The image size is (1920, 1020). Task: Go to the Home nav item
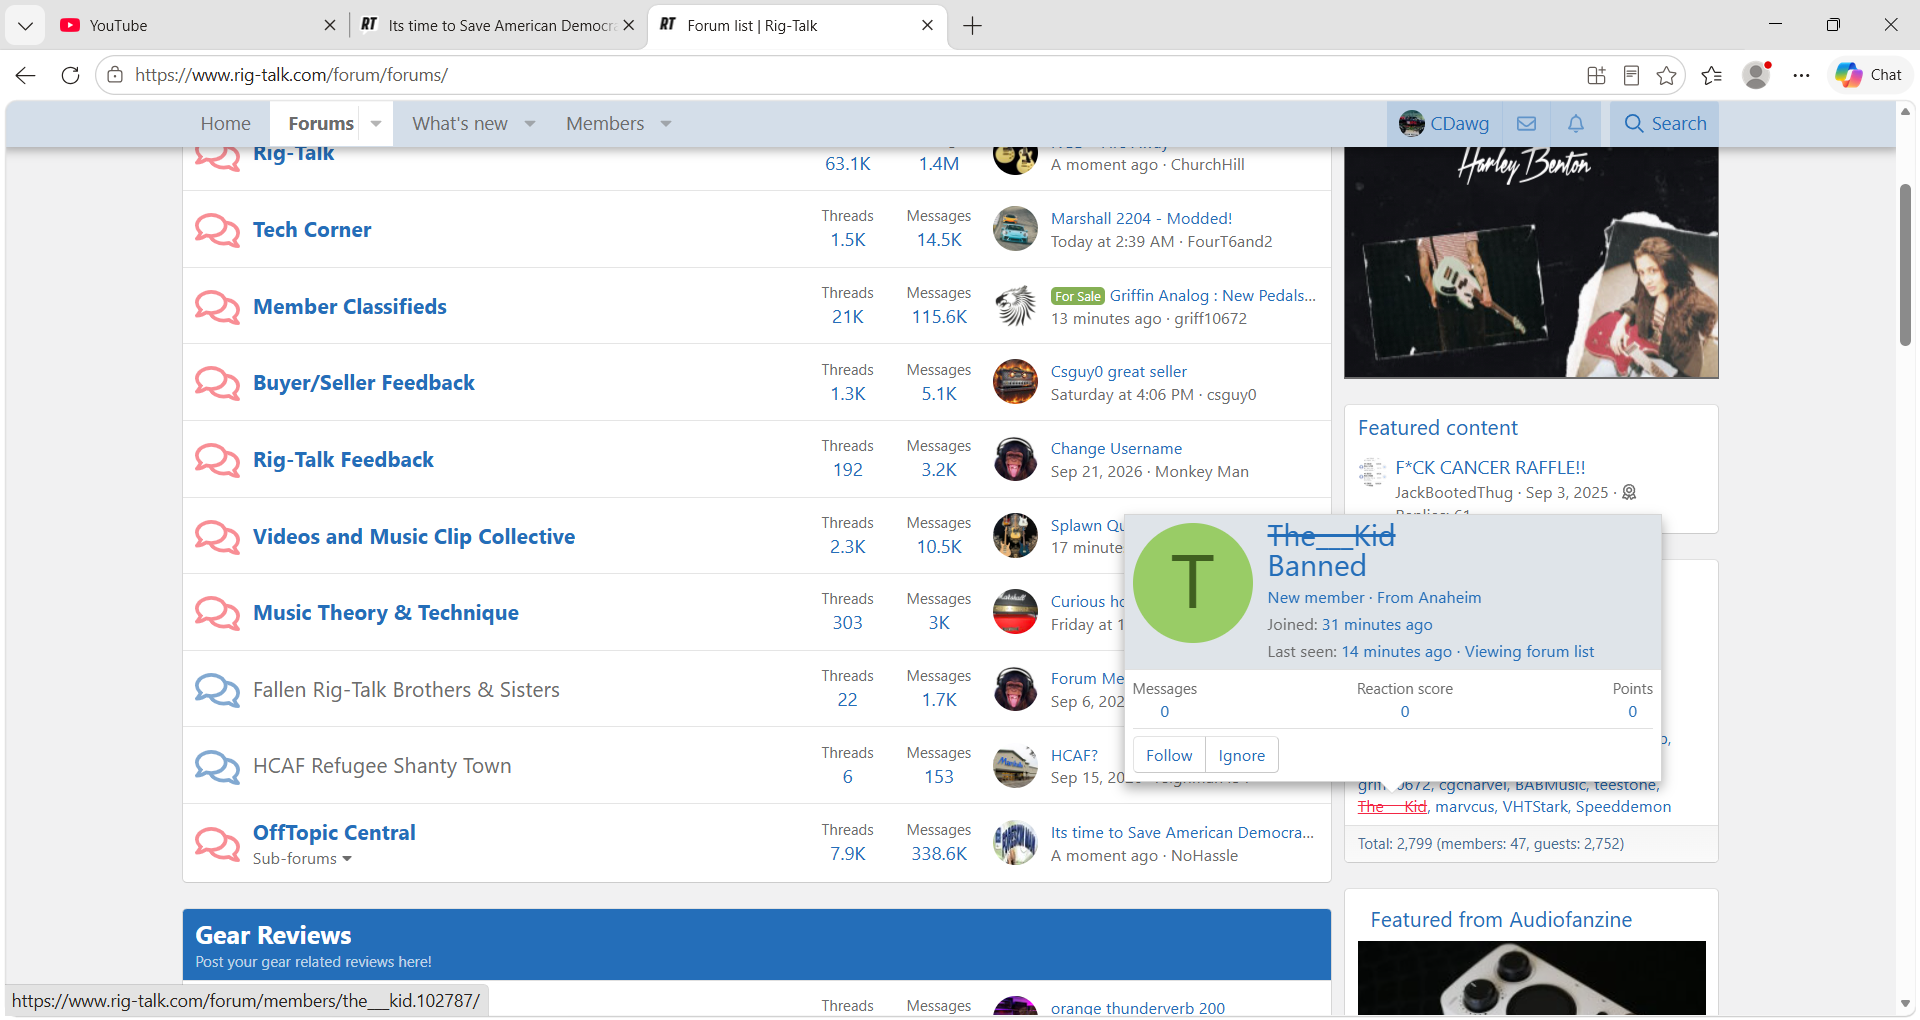225,124
